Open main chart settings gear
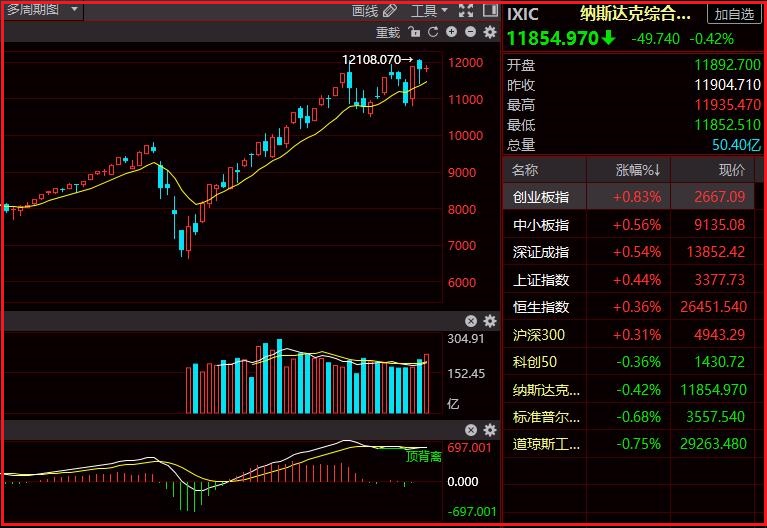This screenshot has height=528, width=767. pyautogui.click(x=490, y=32)
